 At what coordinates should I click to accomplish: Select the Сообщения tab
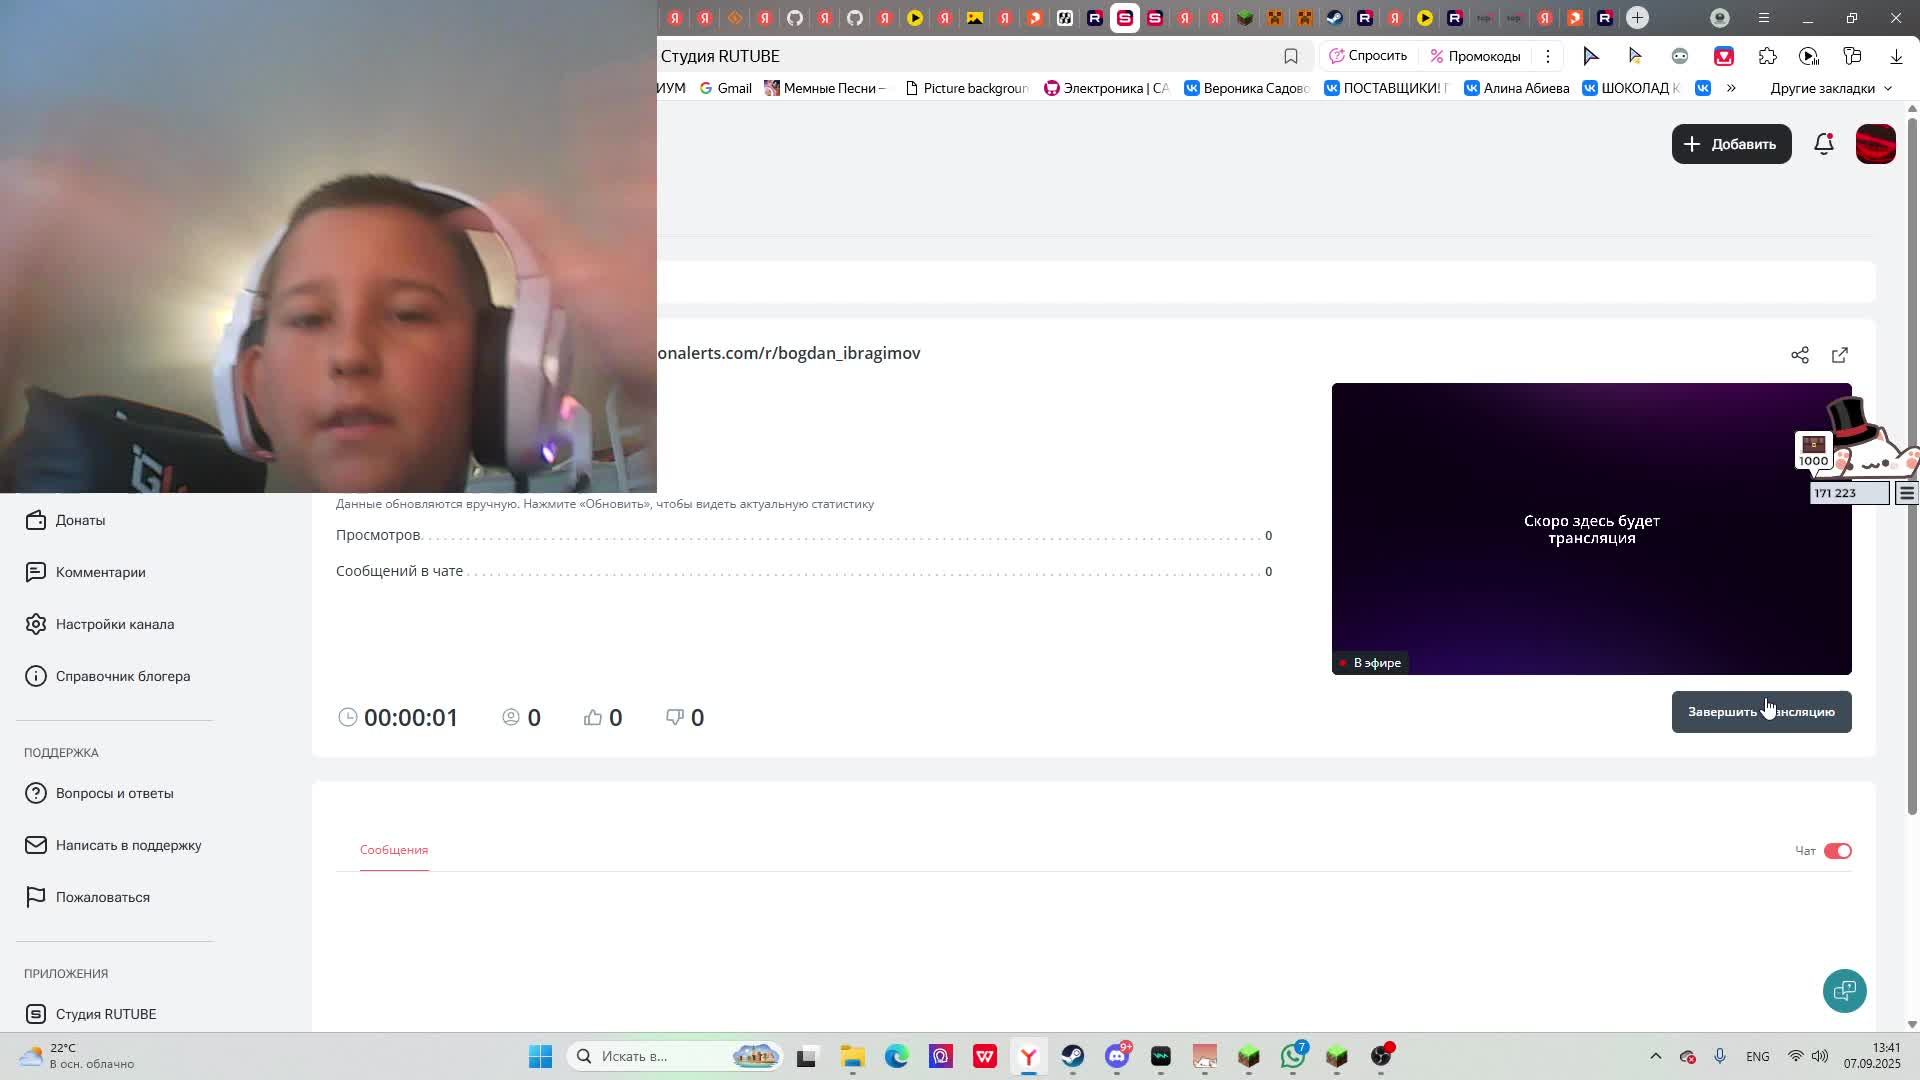394,850
